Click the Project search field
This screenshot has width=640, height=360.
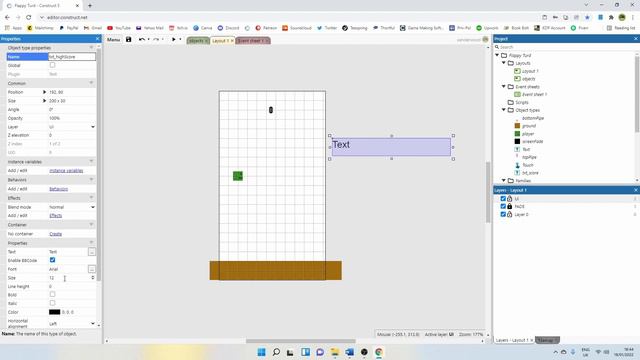pyautogui.click(x=564, y=47)
